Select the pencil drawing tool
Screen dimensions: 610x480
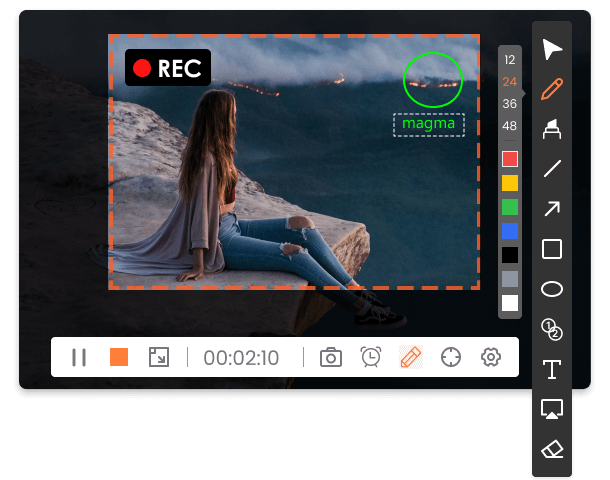(x=552, y=89)
